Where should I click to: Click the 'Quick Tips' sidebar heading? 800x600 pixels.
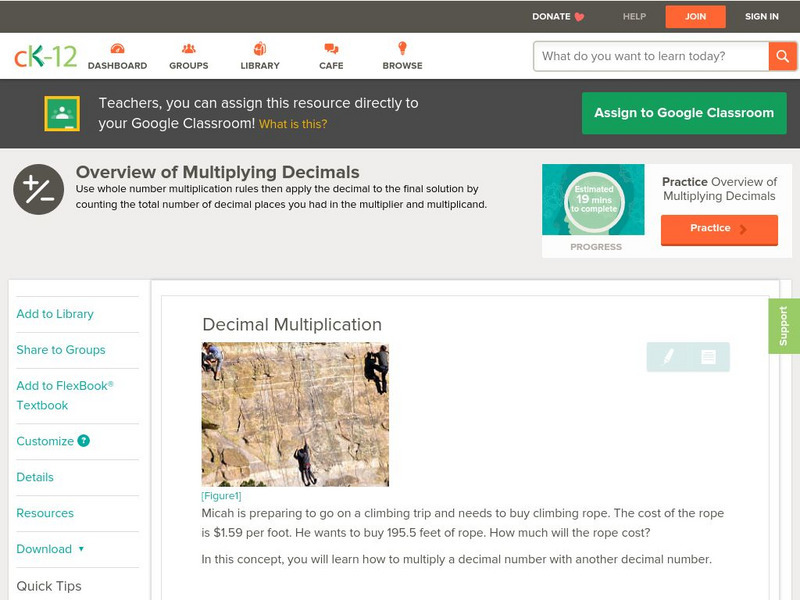(x=49, y=586)
